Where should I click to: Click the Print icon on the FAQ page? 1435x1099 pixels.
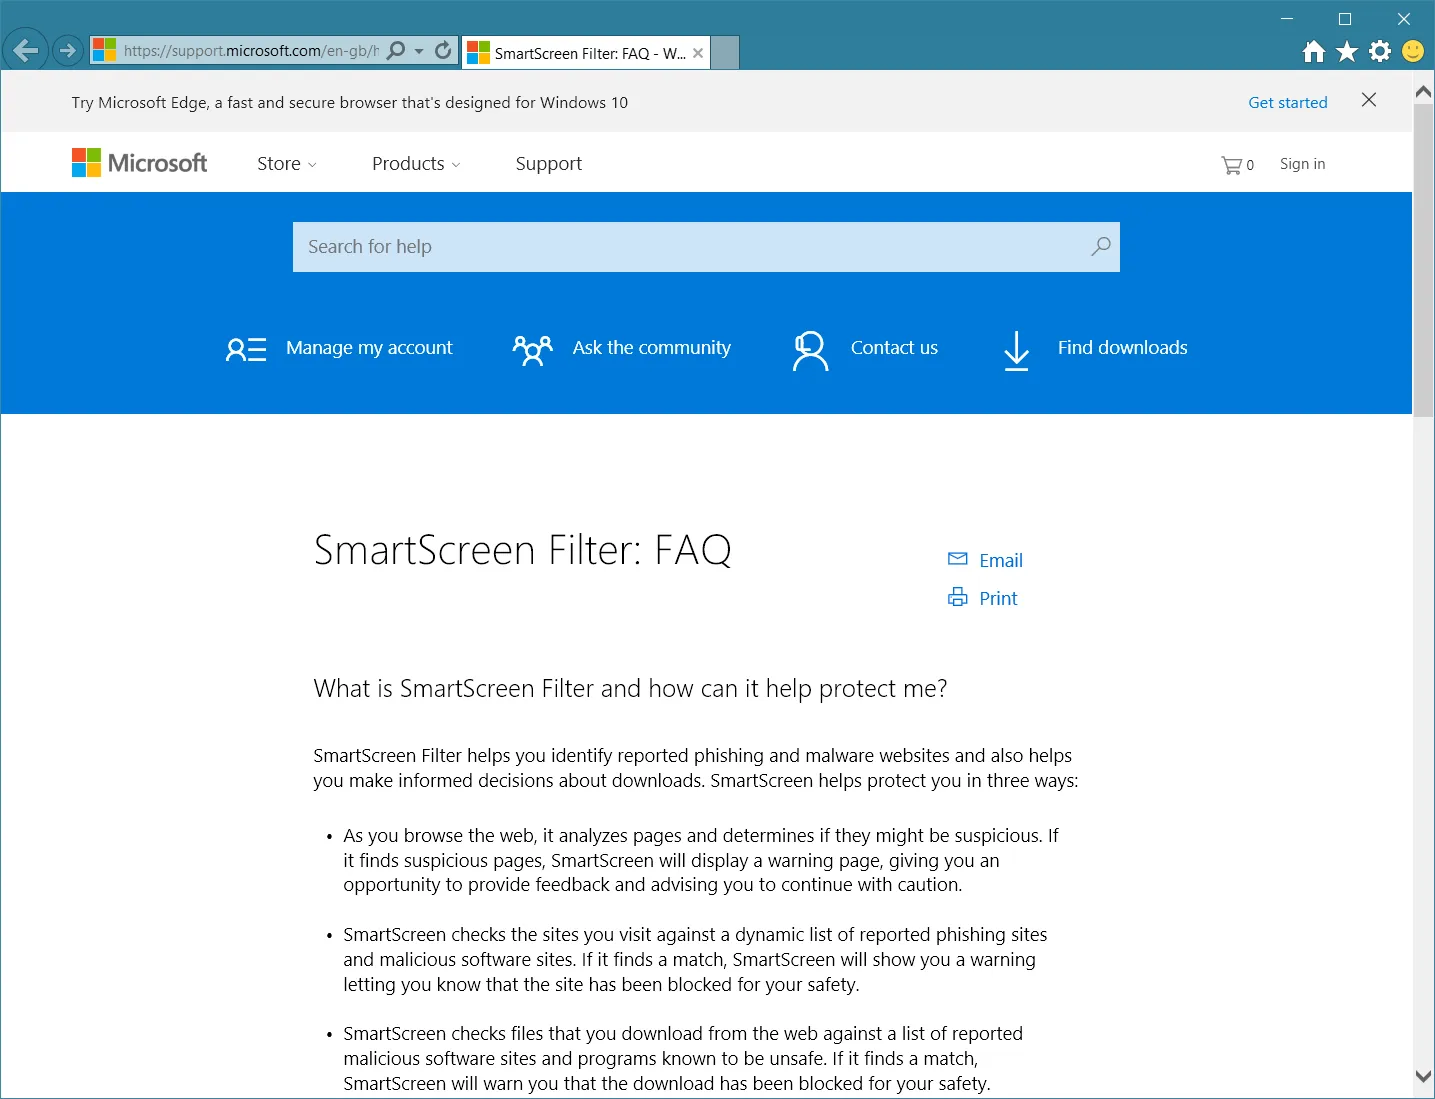pos(958,596)
